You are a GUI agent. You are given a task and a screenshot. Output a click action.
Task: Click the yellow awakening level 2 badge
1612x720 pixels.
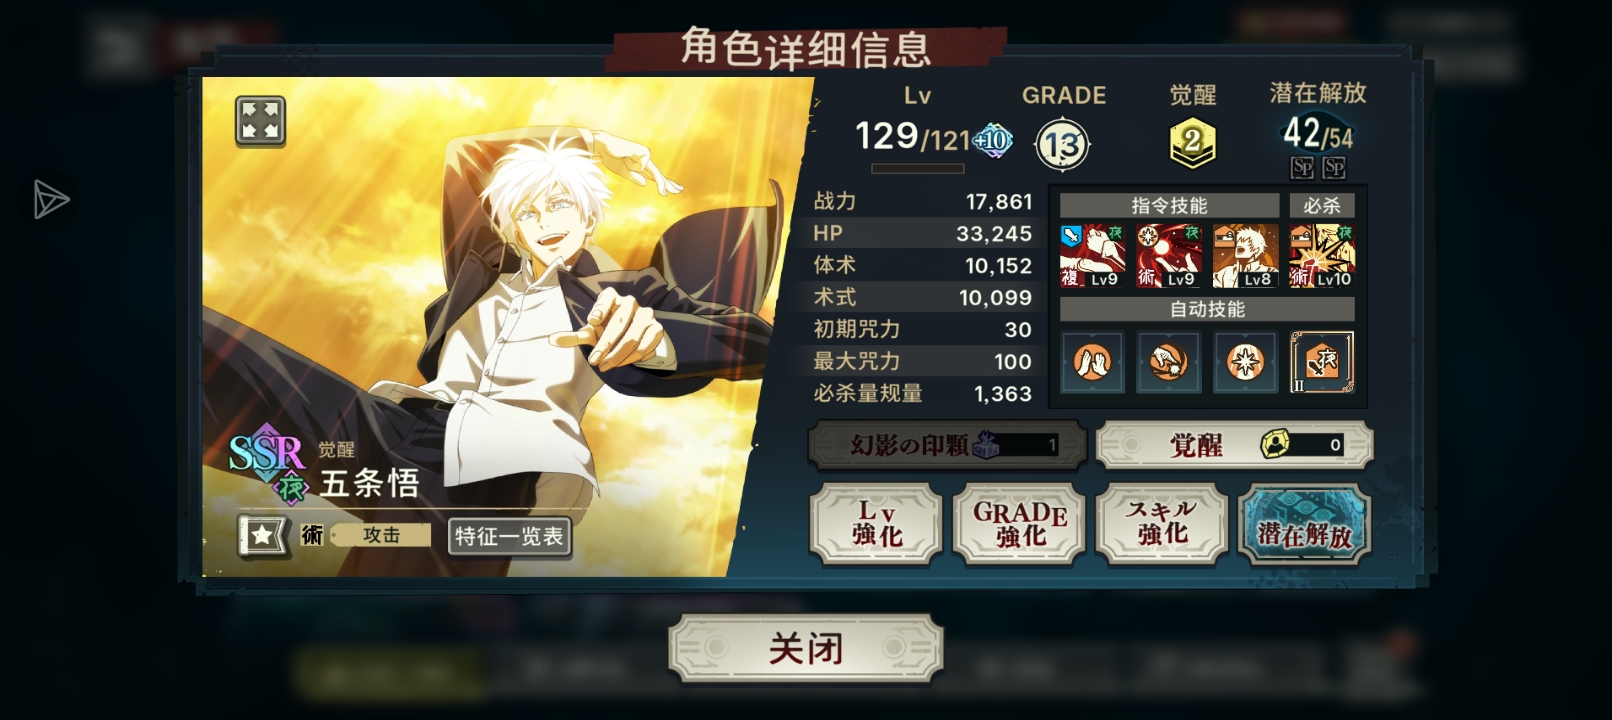1192,143
